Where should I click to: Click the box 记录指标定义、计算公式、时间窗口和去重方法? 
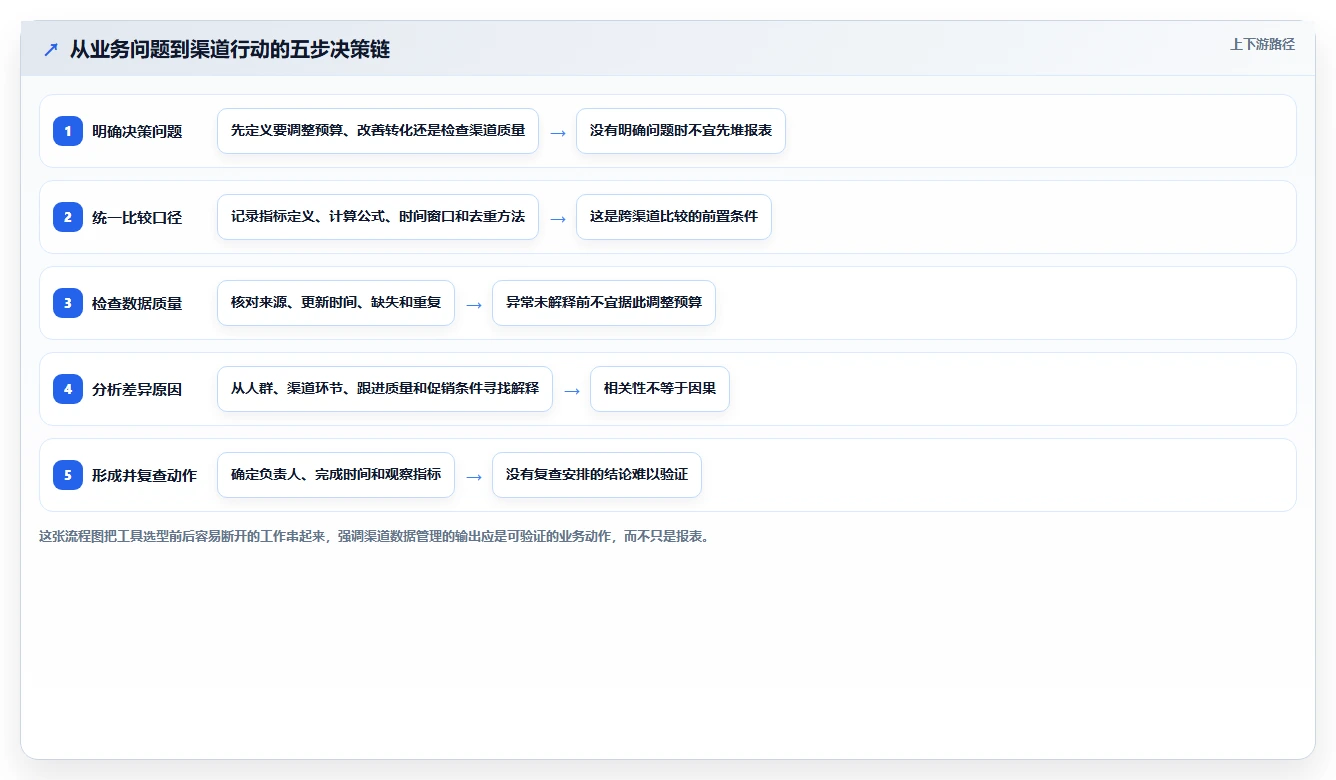tap(378, 217)
